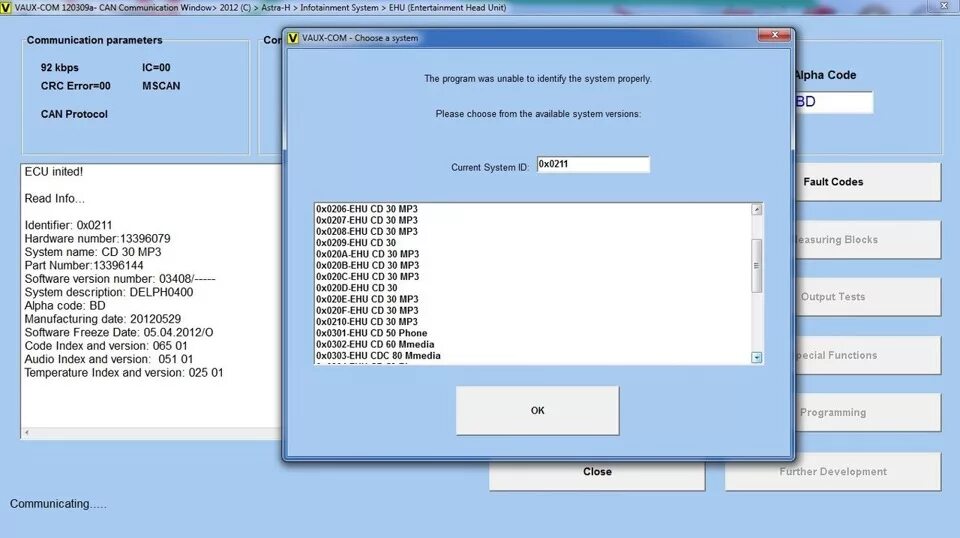Edit the Current System ID field
The image size is (960, 538).
(593, 164)
